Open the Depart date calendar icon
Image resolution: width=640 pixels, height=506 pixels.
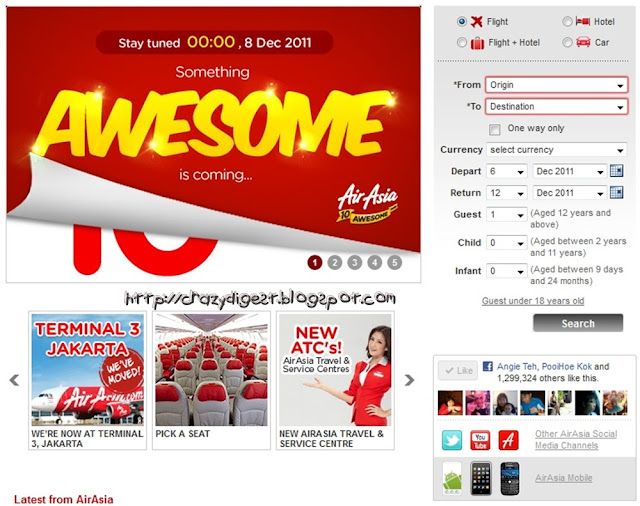pyautogui.click(x=616, y=171)
